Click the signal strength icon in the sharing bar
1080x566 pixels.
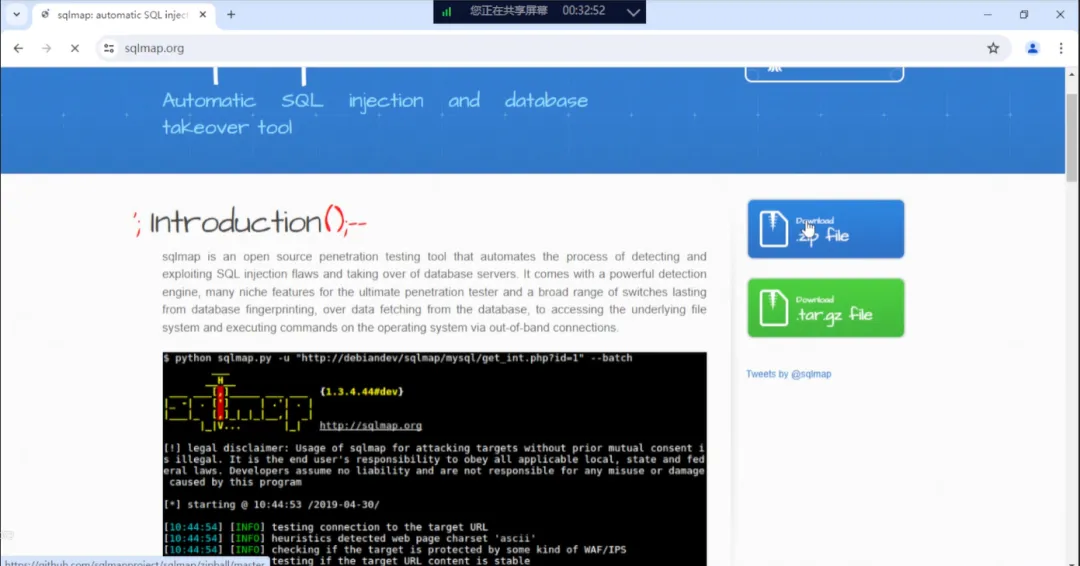(x=446, y=12)
